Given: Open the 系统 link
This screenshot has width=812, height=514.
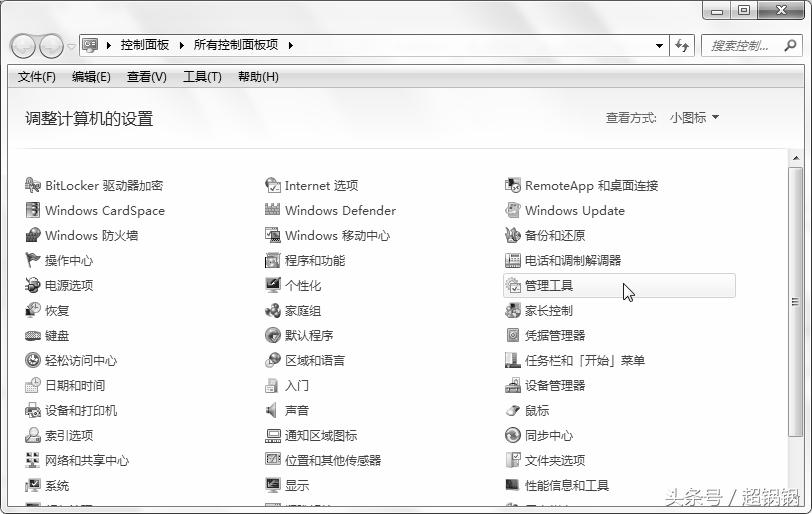Looking at the screenshot, I should [57, 486].
